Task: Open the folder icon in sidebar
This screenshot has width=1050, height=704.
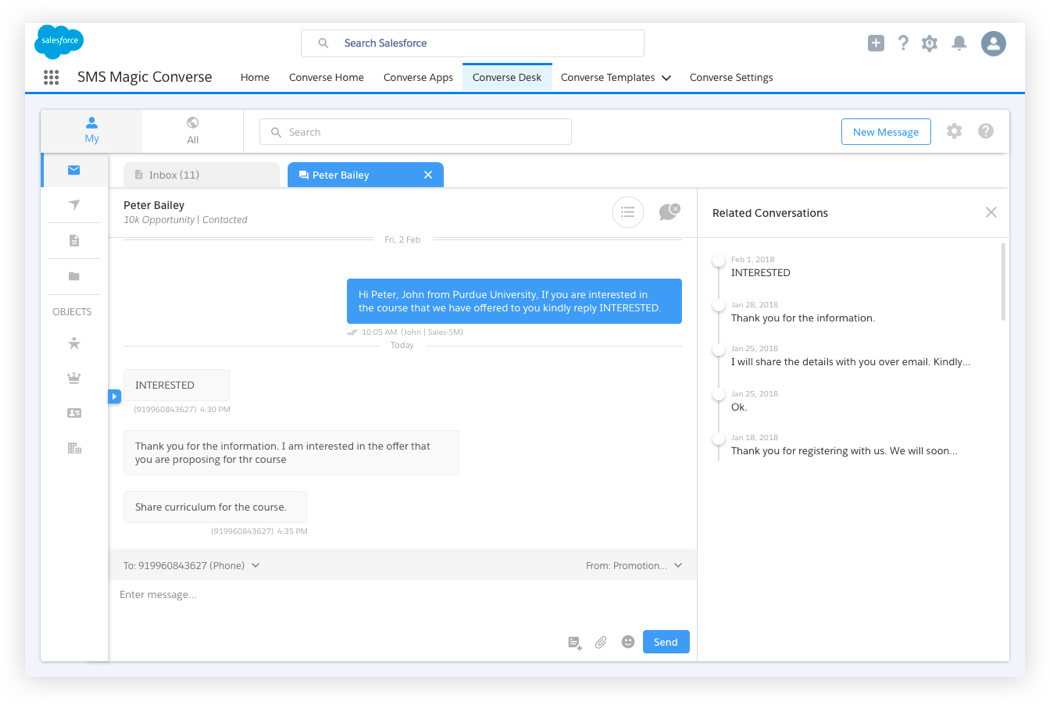Action: coord(74,276)
